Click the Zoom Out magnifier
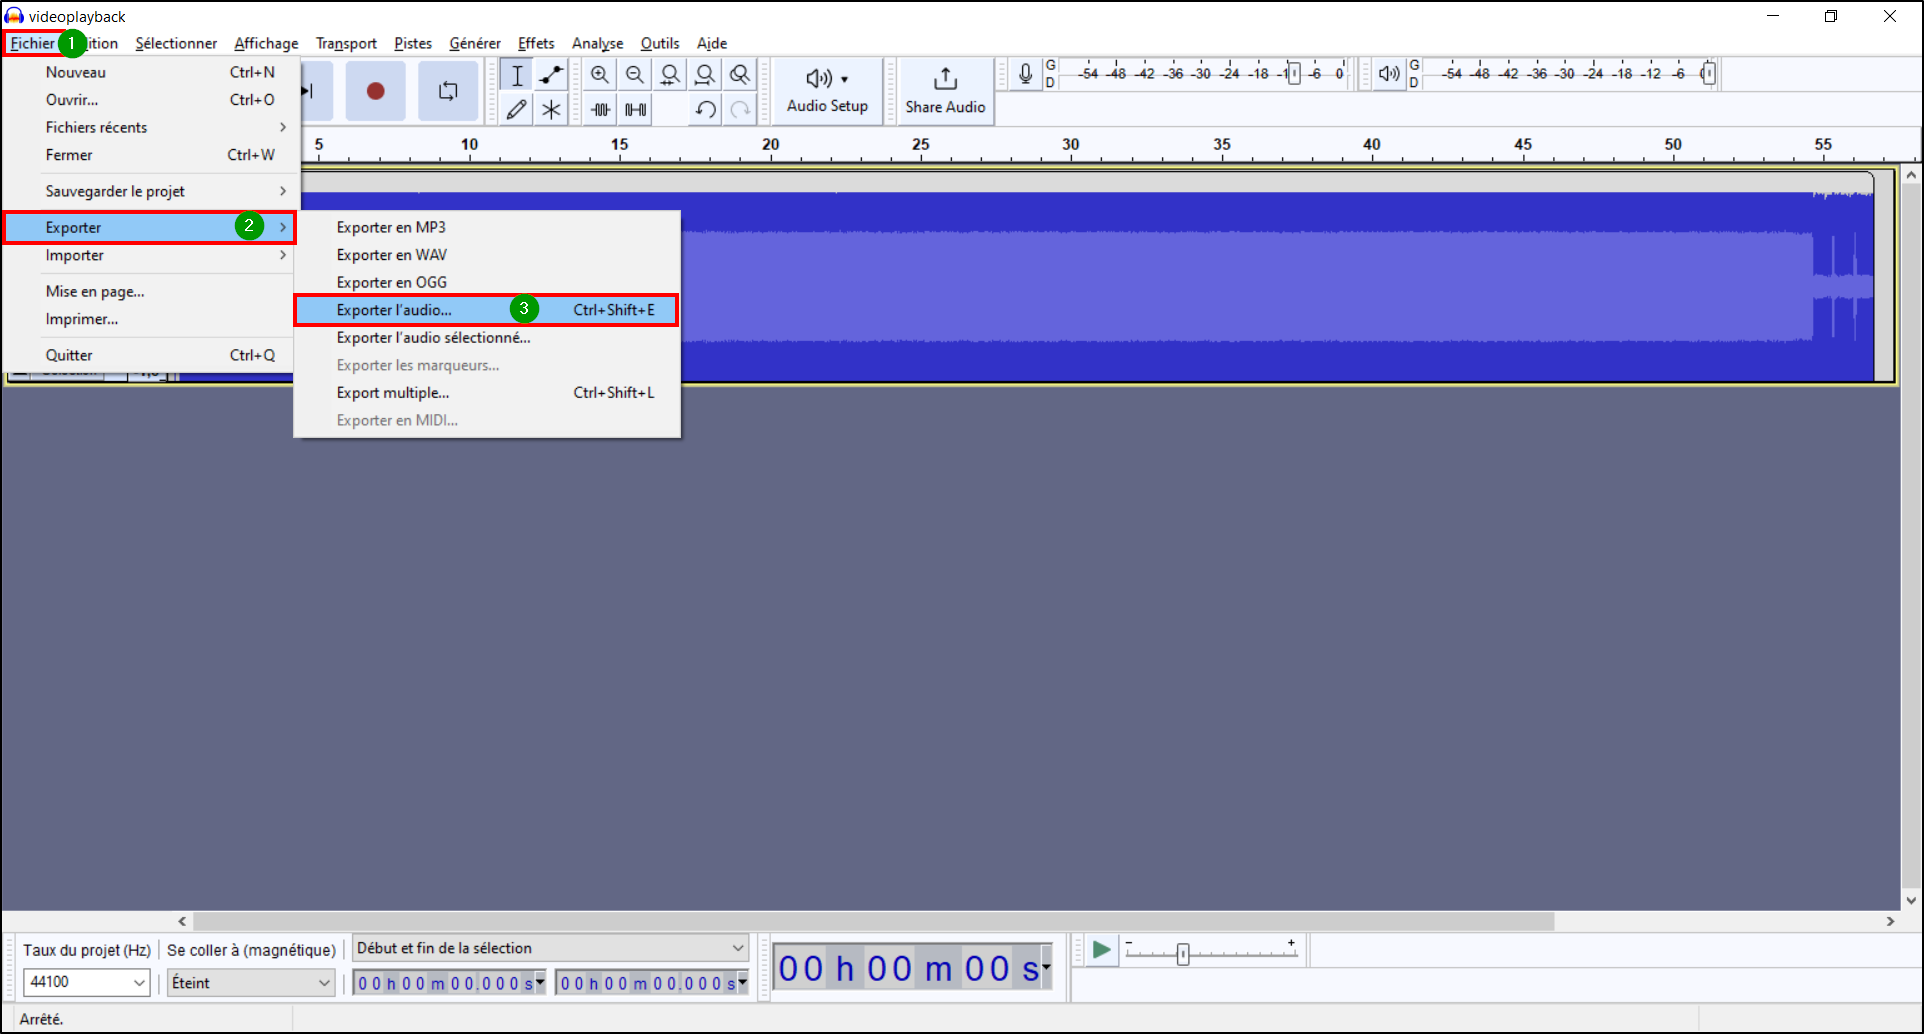Viewport: 1924px width, 1034px height. 635,75
